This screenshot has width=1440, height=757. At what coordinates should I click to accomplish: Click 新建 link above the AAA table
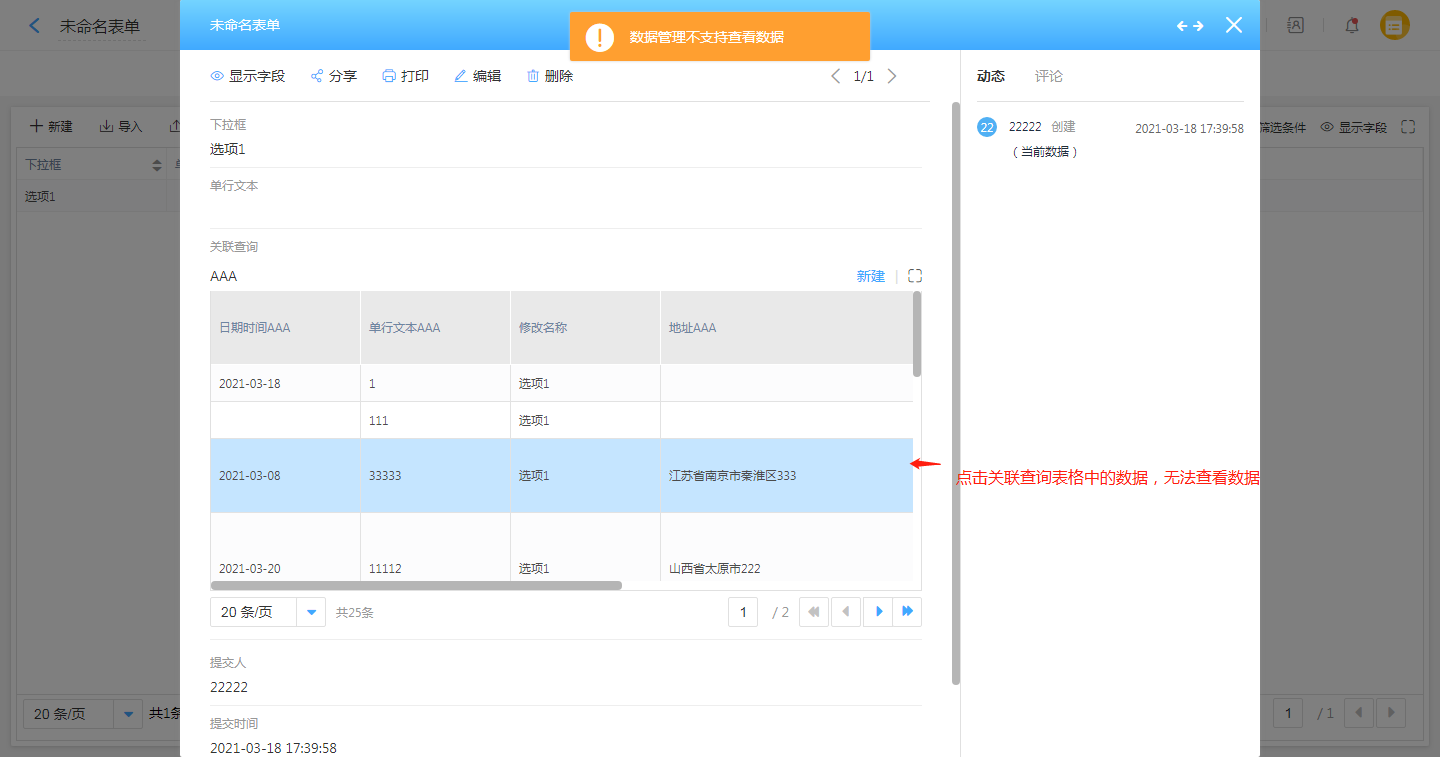870,276
